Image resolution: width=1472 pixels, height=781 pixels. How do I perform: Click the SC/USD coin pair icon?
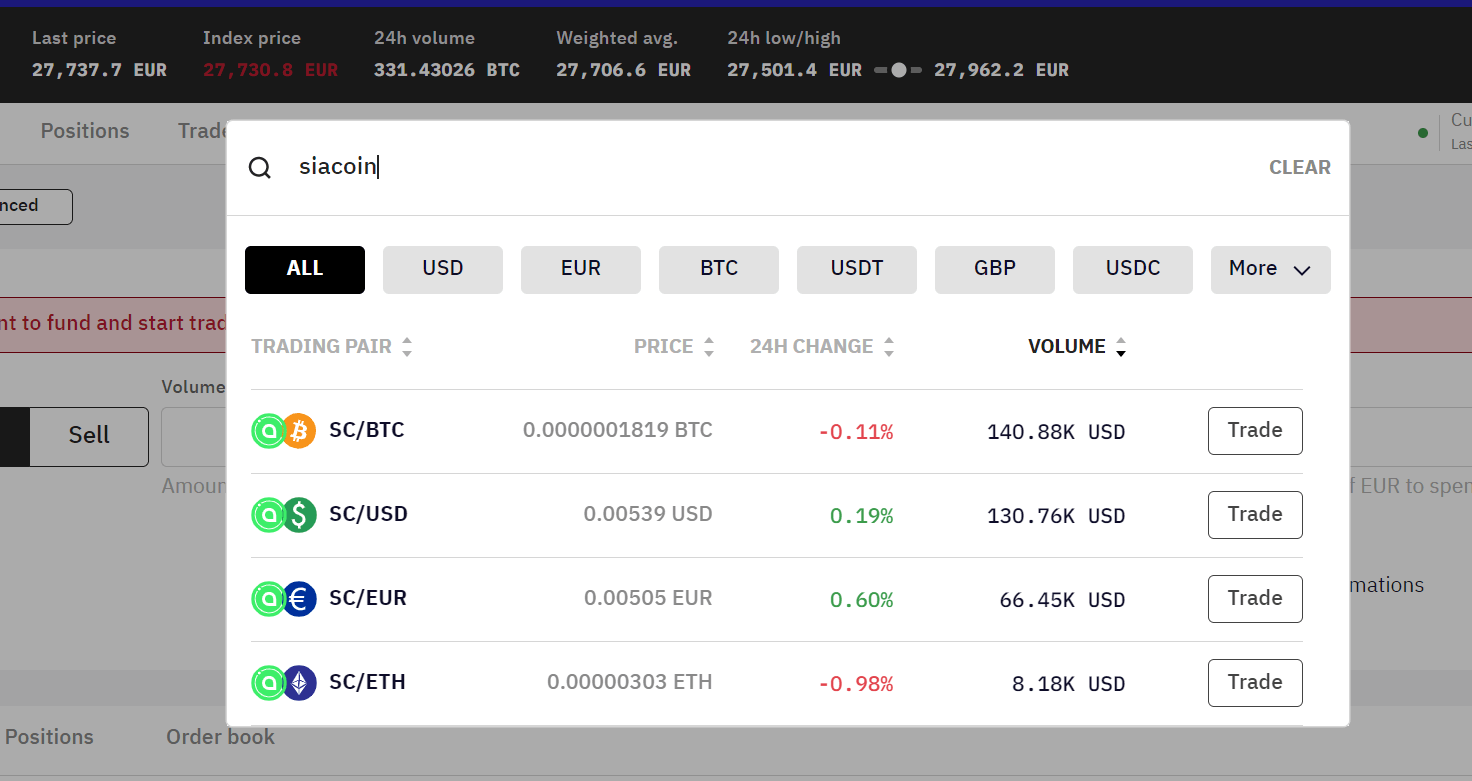[283, 515]
